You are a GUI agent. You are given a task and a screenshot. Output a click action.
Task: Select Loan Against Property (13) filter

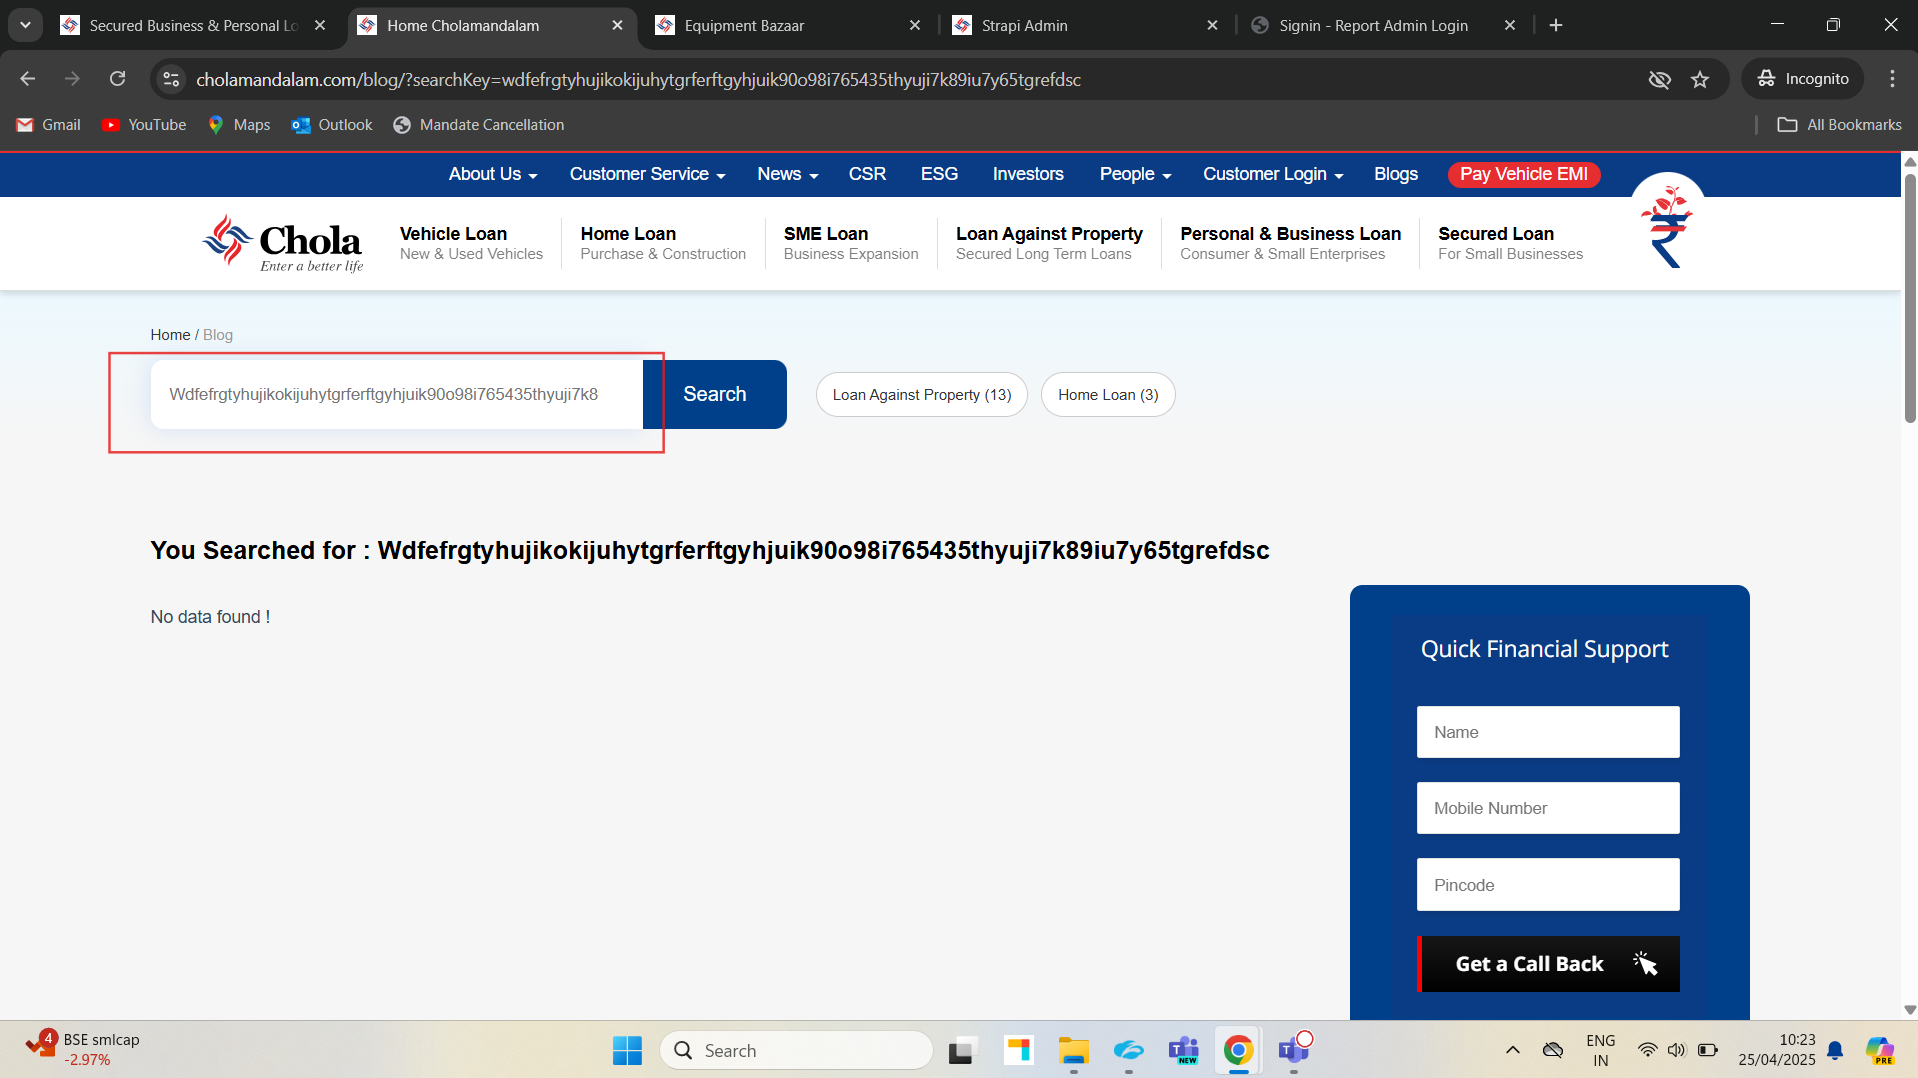coord(922,395)
